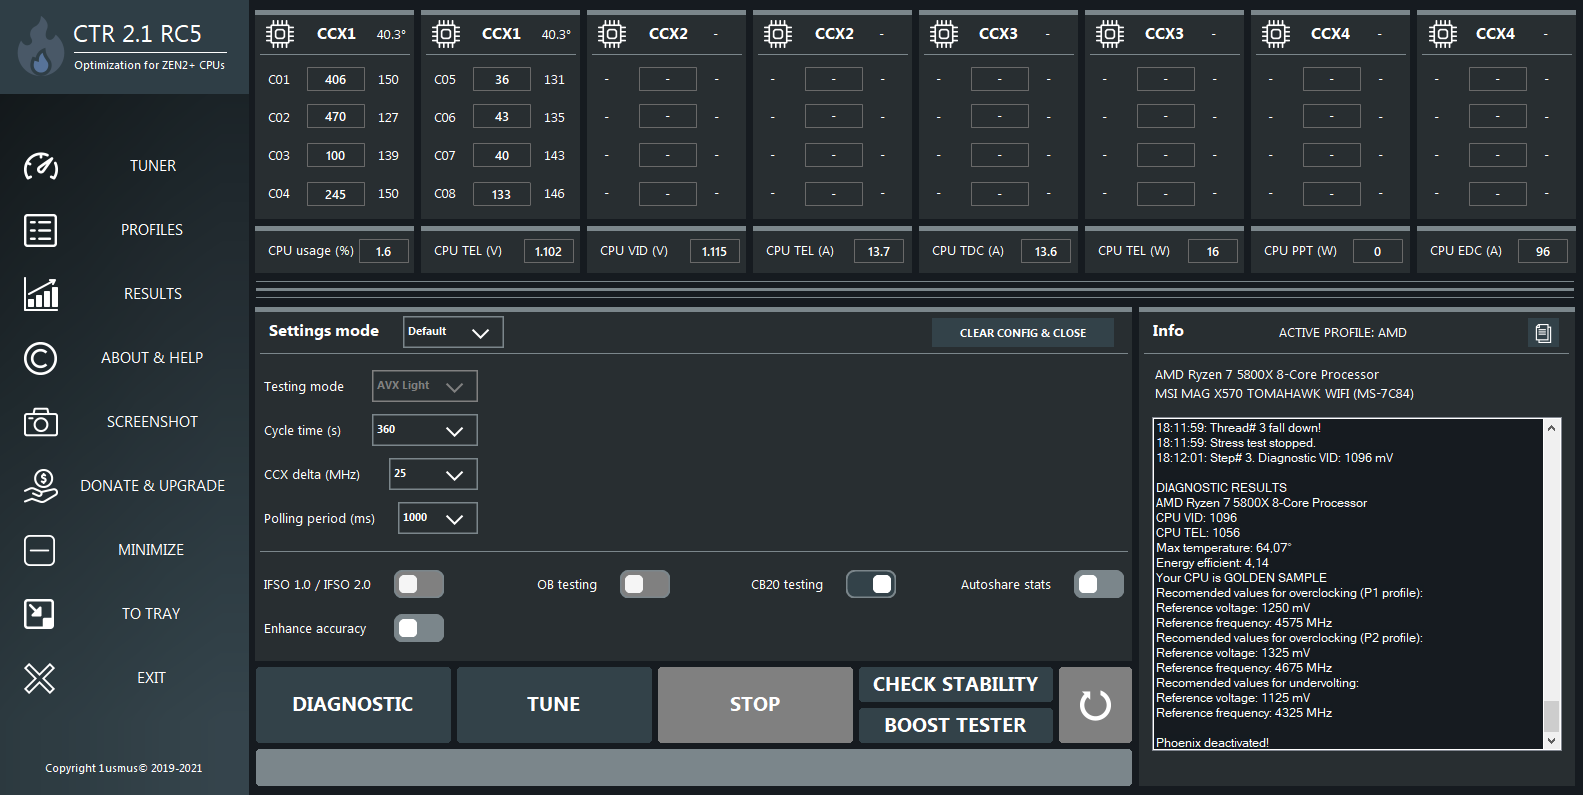The image size is (1583, 795).
Task: Click the C05 frequency field 36
Action: 501,80
